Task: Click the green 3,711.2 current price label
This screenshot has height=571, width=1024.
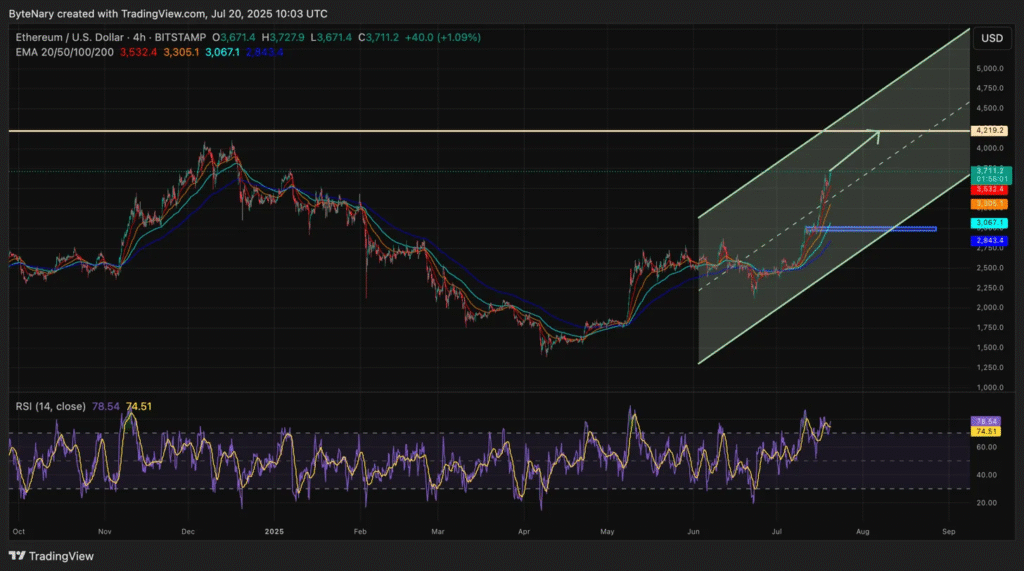Action: [989, 171]
